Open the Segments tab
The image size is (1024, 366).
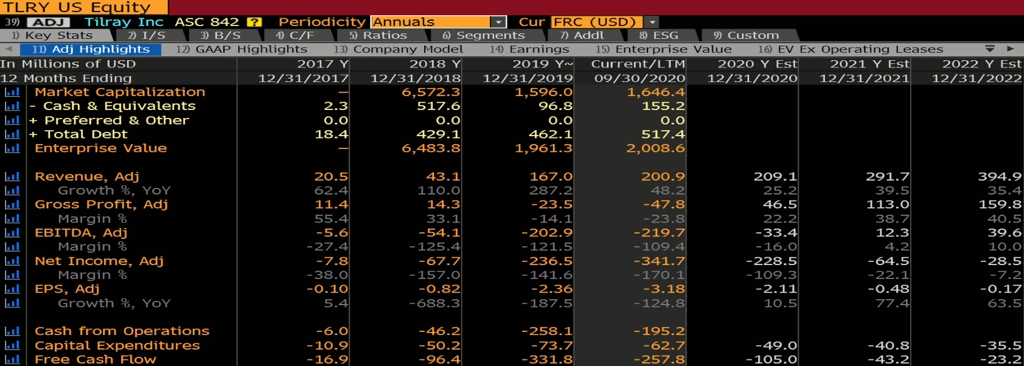tap(483, 35)
